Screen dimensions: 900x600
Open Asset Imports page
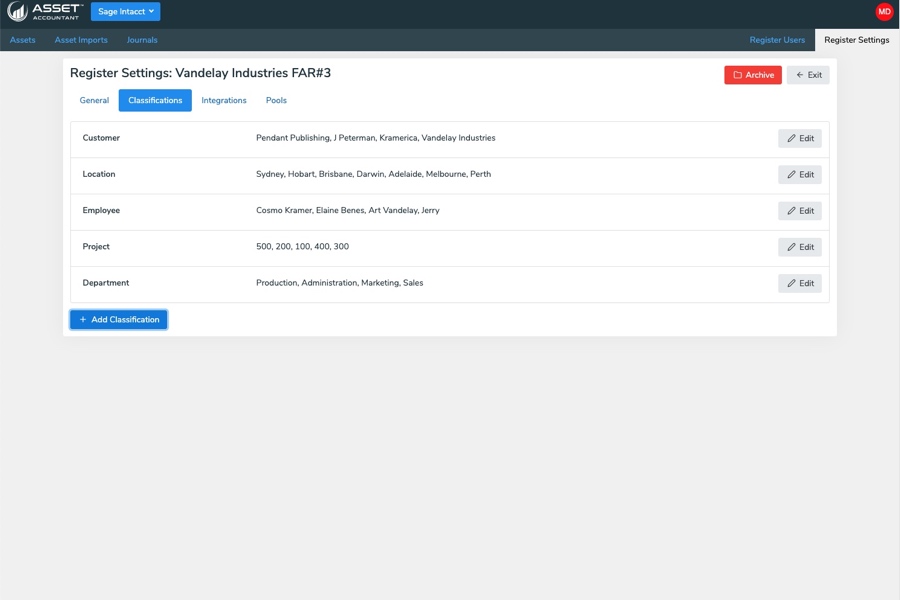pos(81,40)
